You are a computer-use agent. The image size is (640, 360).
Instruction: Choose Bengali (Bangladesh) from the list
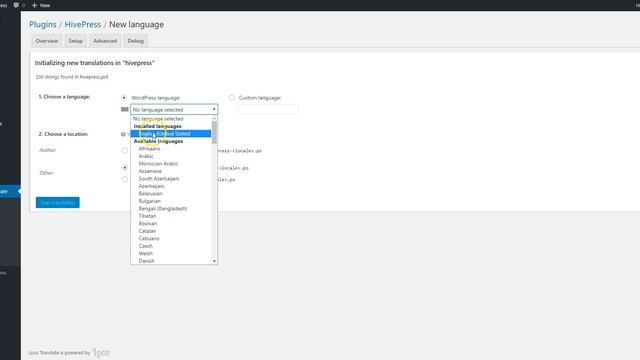click(171, 209)
